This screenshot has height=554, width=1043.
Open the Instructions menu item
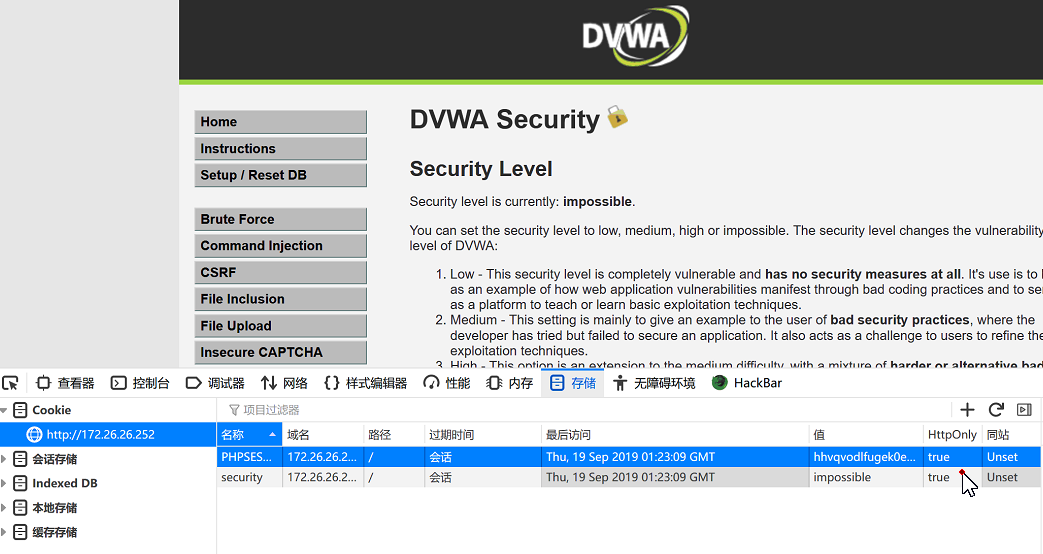[x=281, y=148]
